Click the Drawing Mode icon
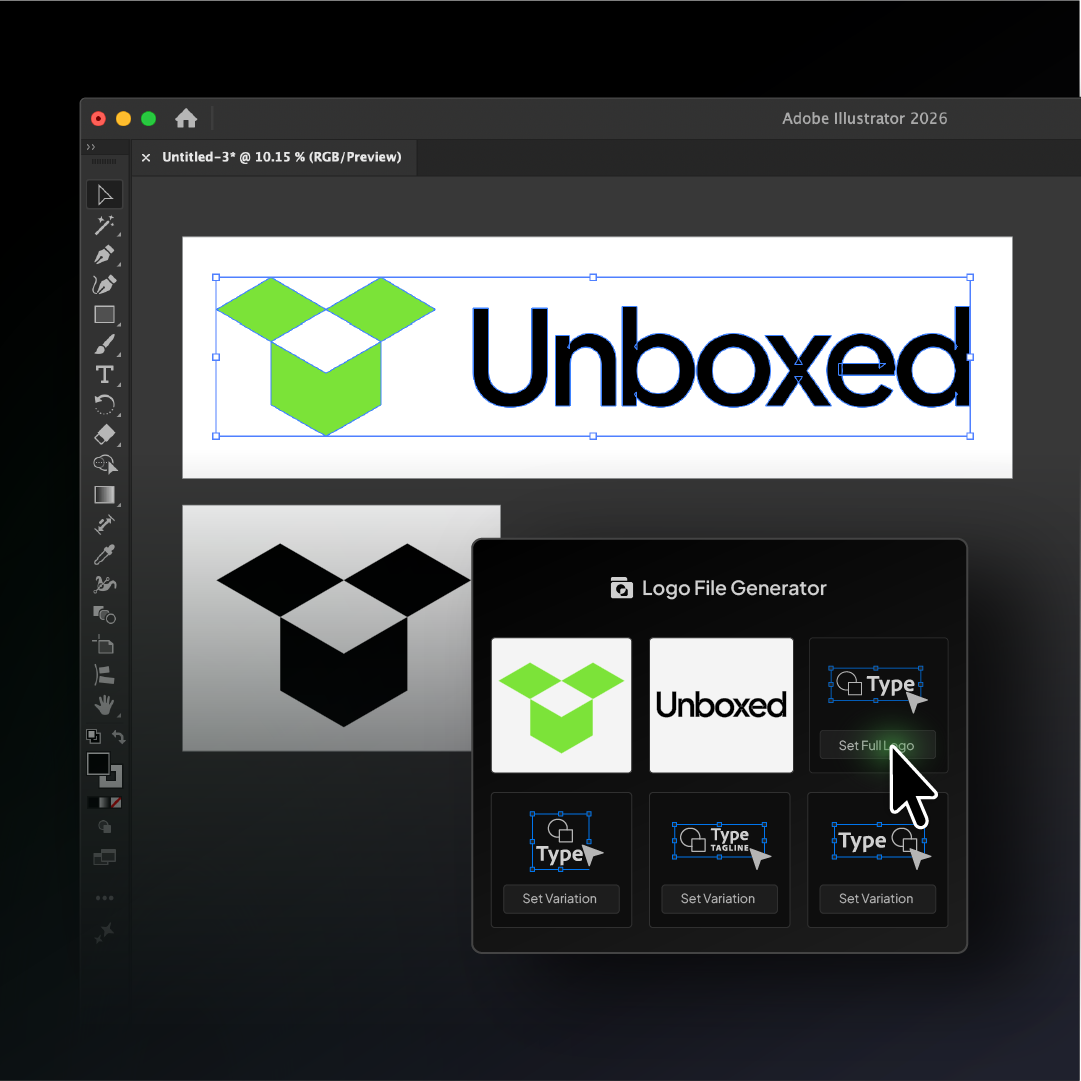 pos(105,827)
